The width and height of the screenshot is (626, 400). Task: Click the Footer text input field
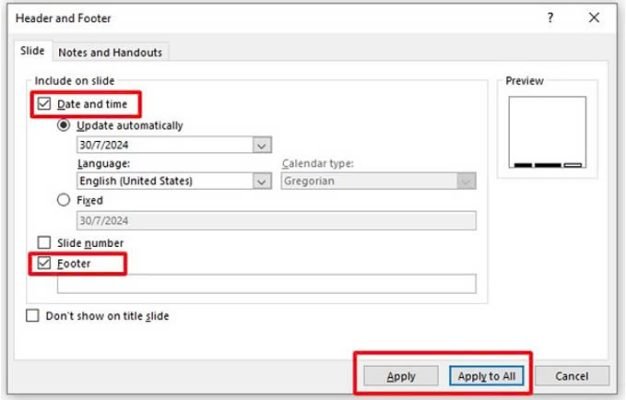[266, 284]
